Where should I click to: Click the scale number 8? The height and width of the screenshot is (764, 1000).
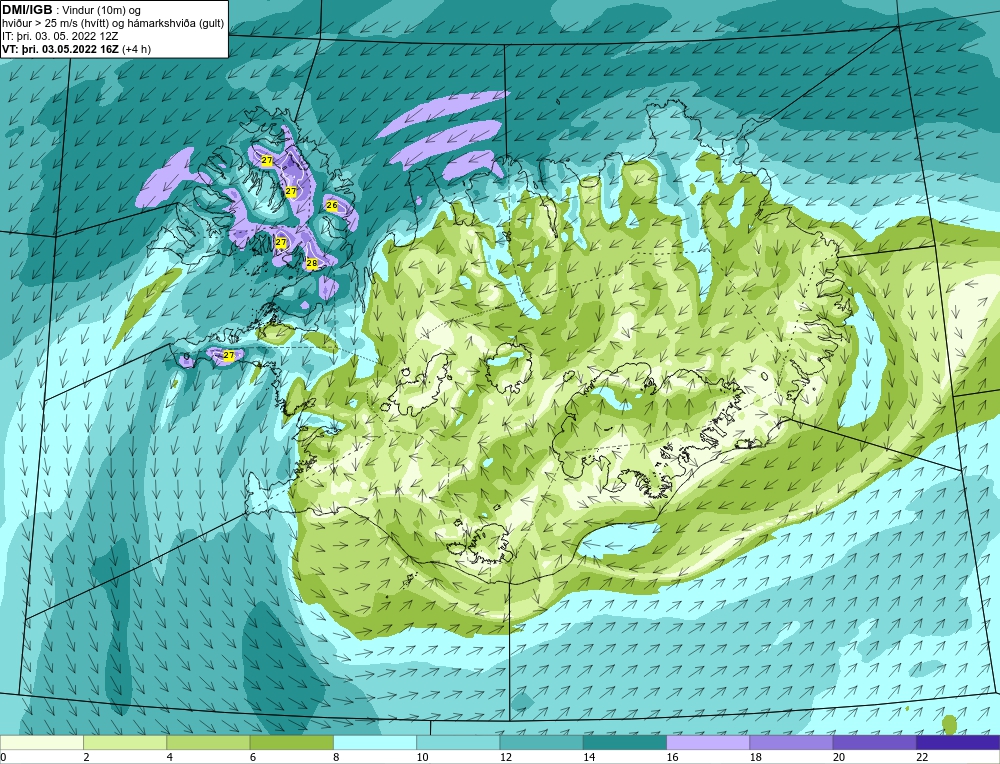(336, 757)
